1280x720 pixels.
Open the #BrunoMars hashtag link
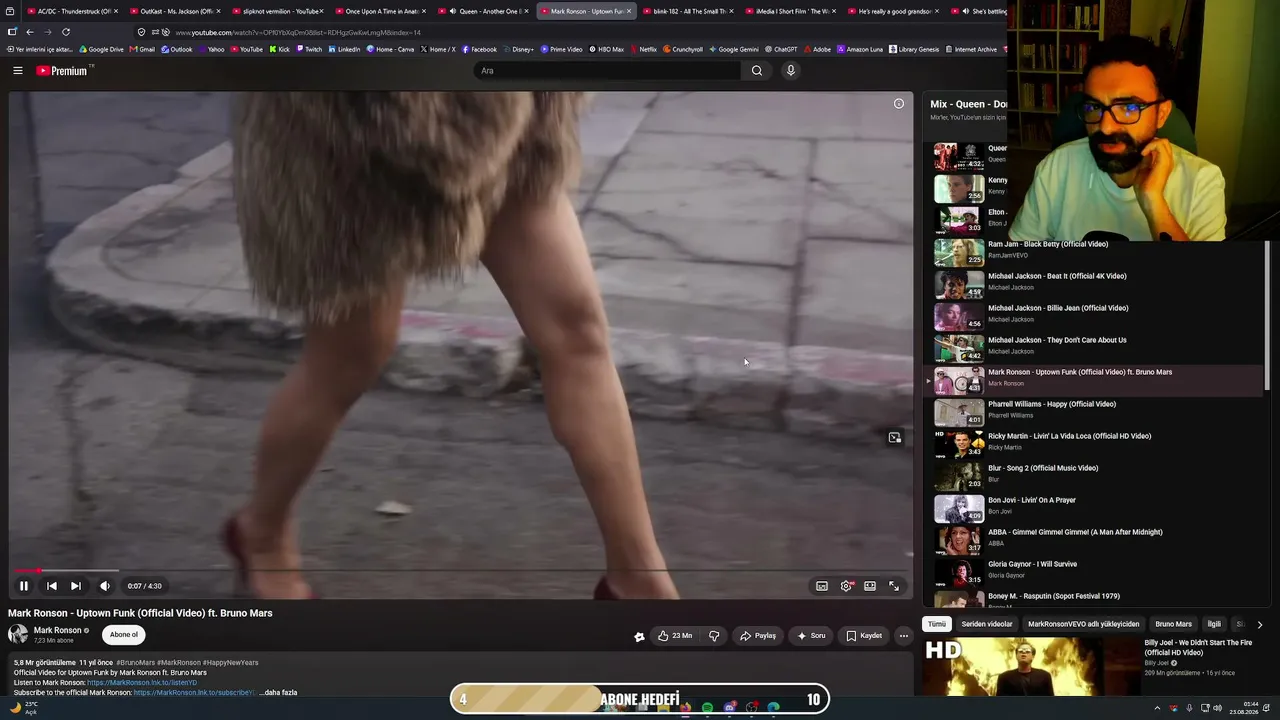coord(135,662)
